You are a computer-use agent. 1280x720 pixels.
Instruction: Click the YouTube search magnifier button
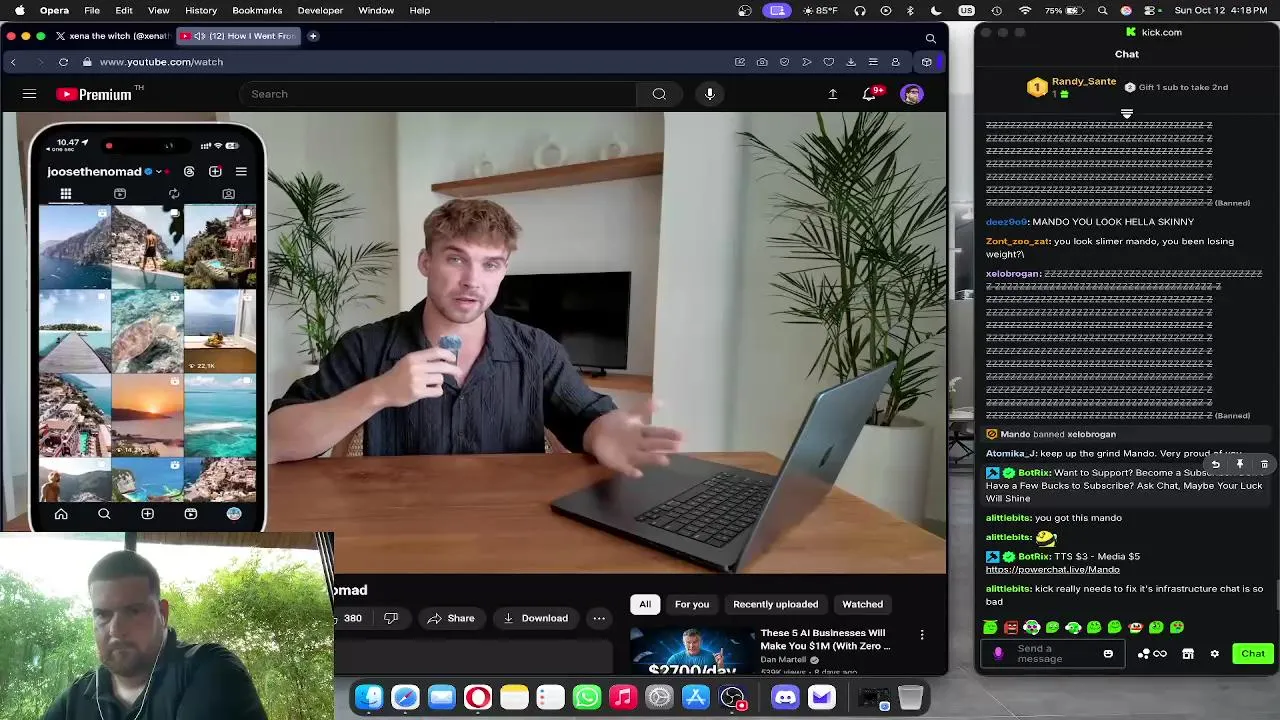coord(659,94)
